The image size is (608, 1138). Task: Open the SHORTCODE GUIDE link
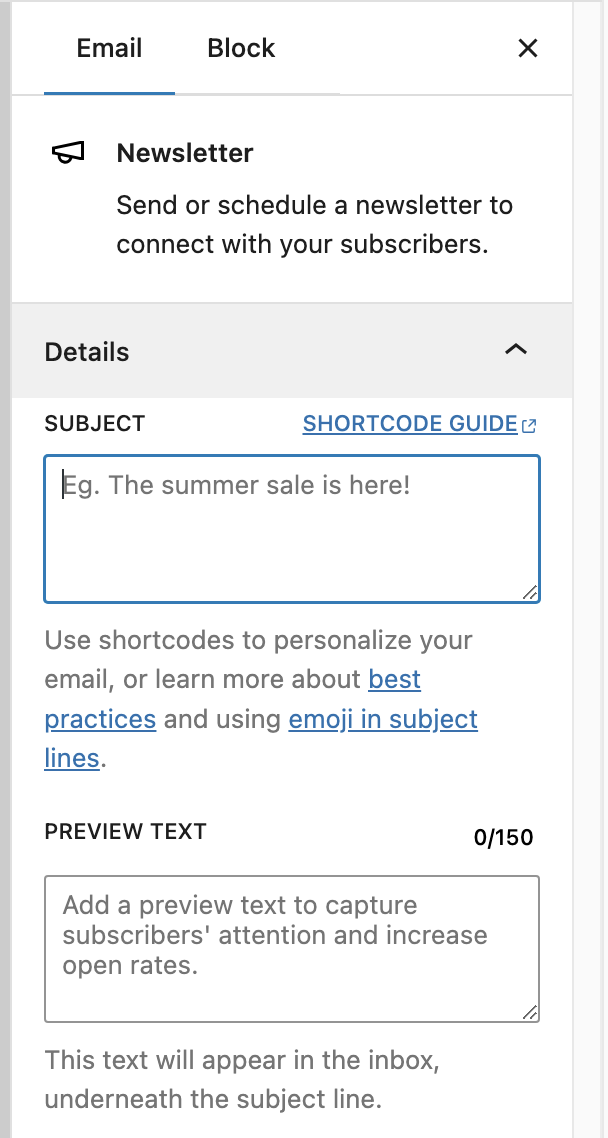(410, 423)
